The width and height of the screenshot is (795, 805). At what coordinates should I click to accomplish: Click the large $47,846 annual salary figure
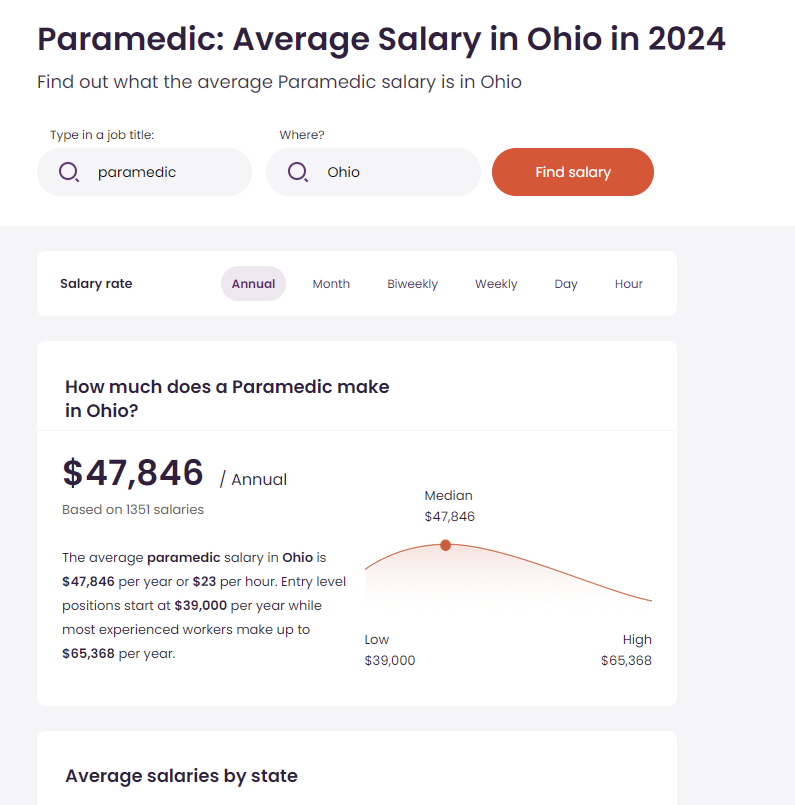click(x=133, y=473)
